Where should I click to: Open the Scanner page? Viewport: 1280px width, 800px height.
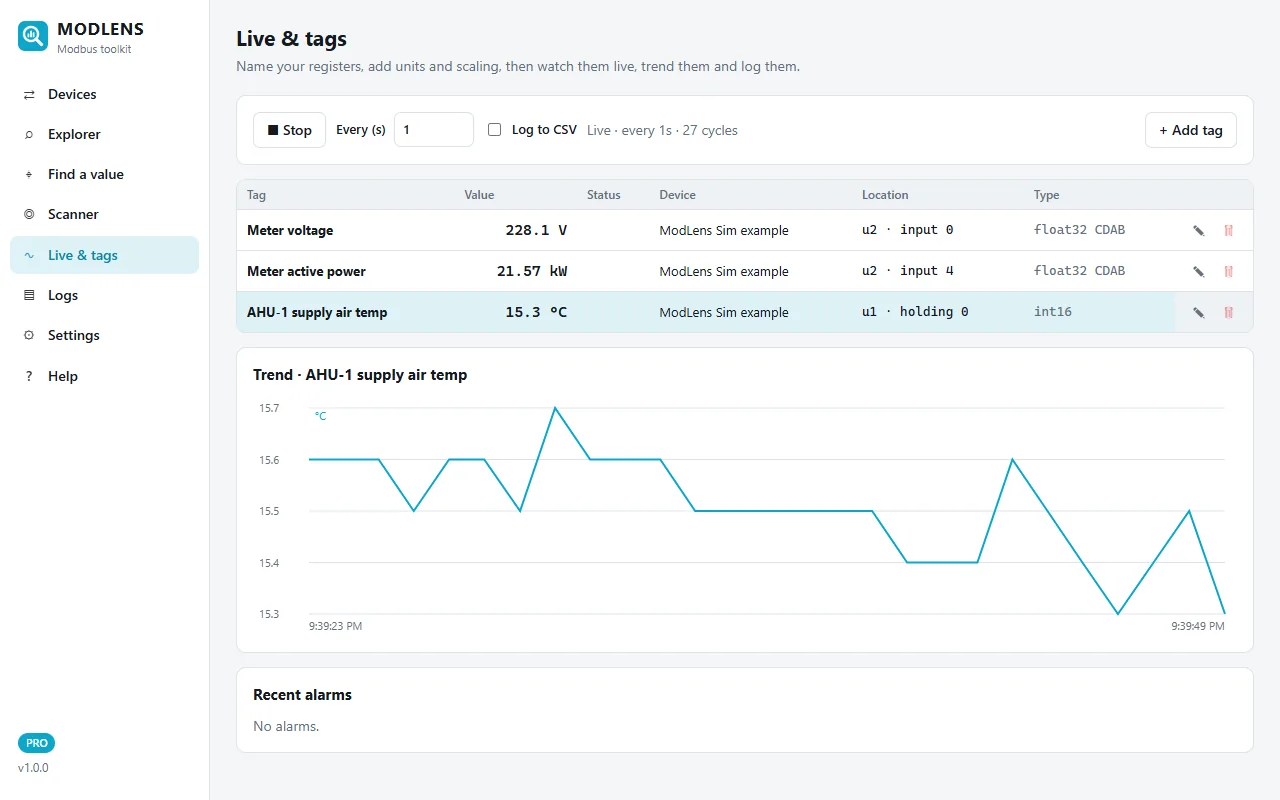point(104,214)
